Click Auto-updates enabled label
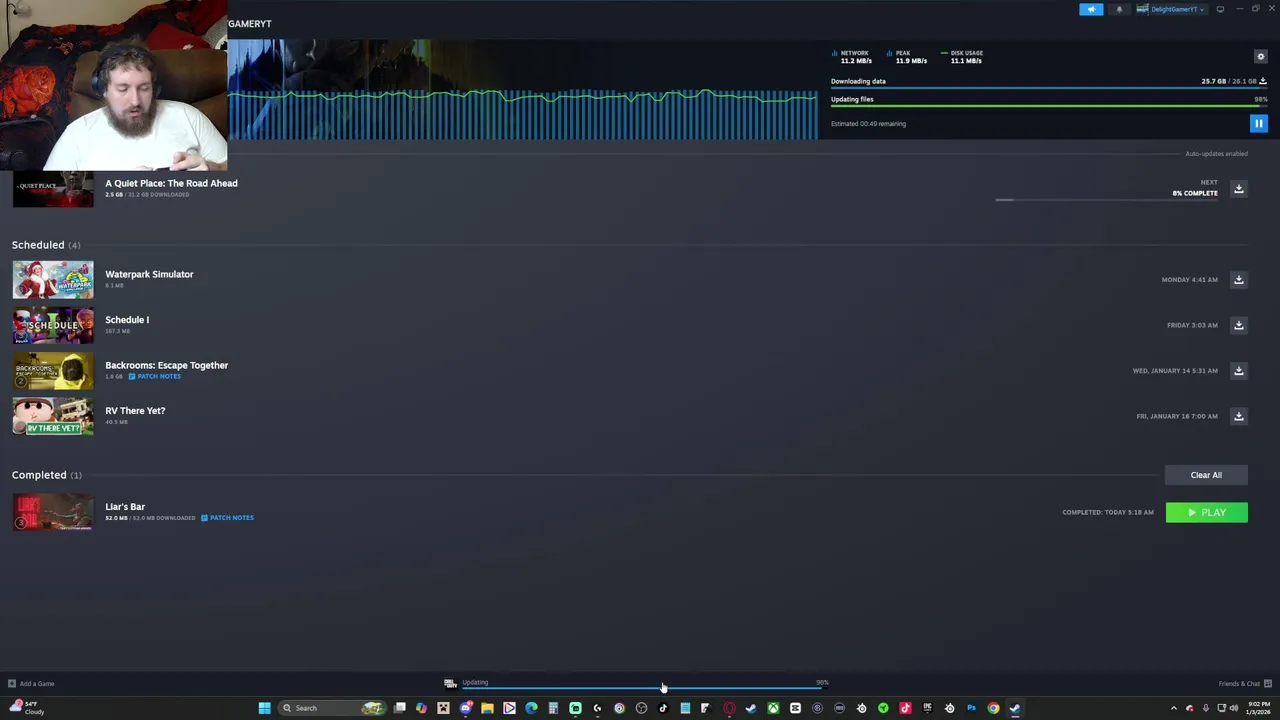The image size is (1280, 720). [1216, 154]
